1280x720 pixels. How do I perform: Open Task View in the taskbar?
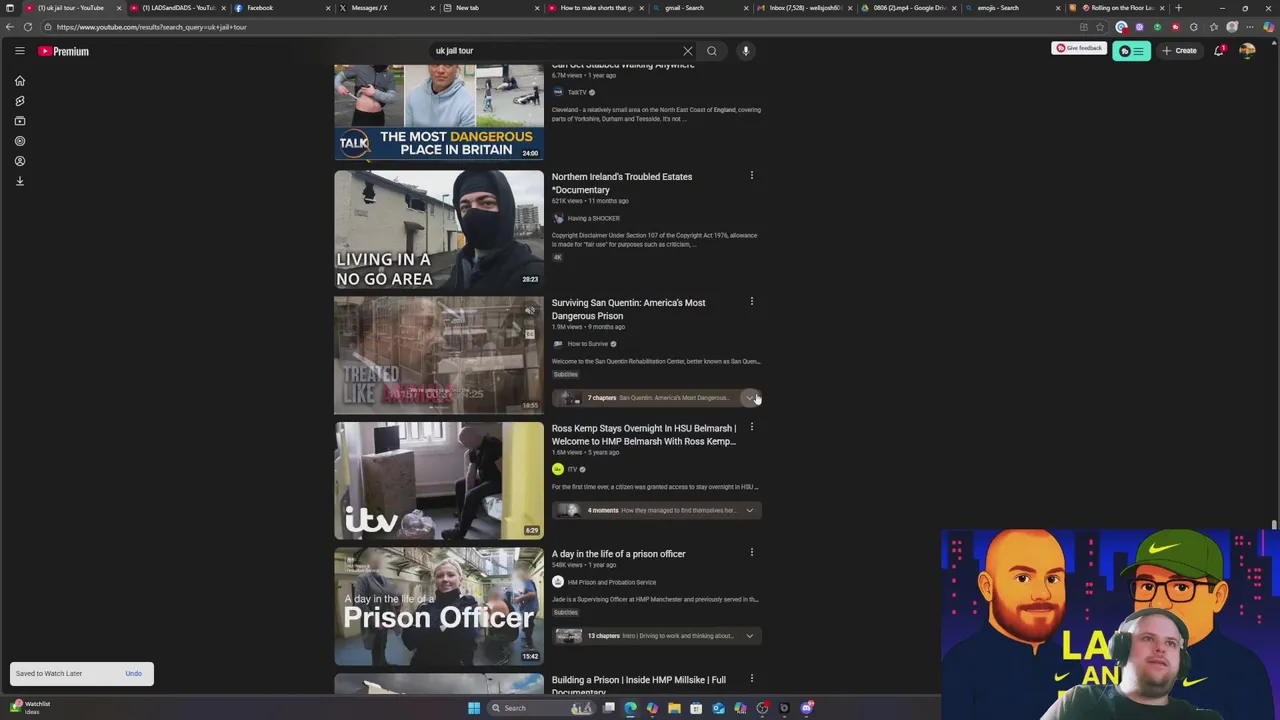click(x=608, y=708)
